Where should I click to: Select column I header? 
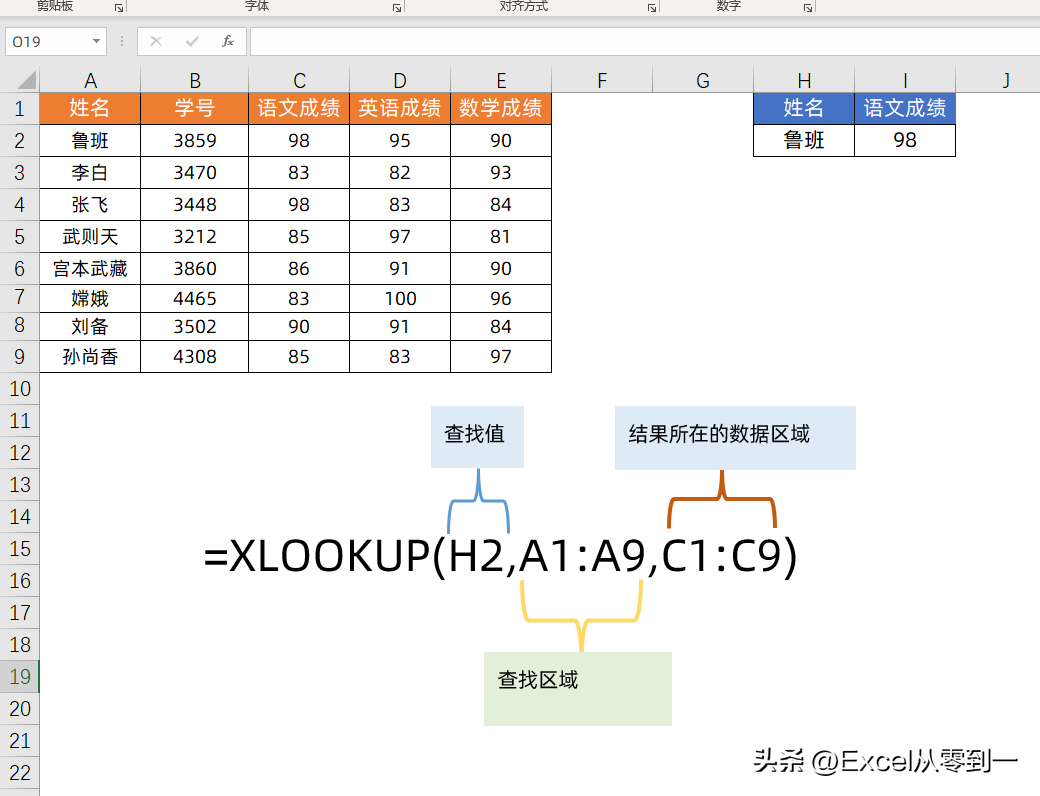pos(905,80)
